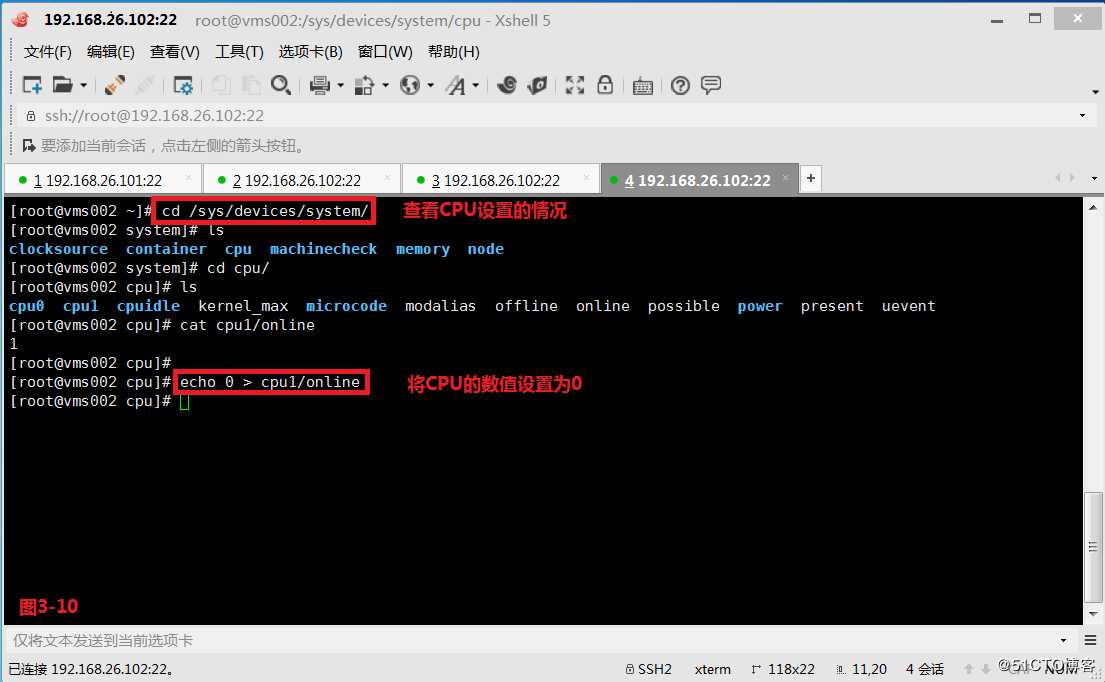Click the 4 会话 sessions status

click(x=925, y=669)
